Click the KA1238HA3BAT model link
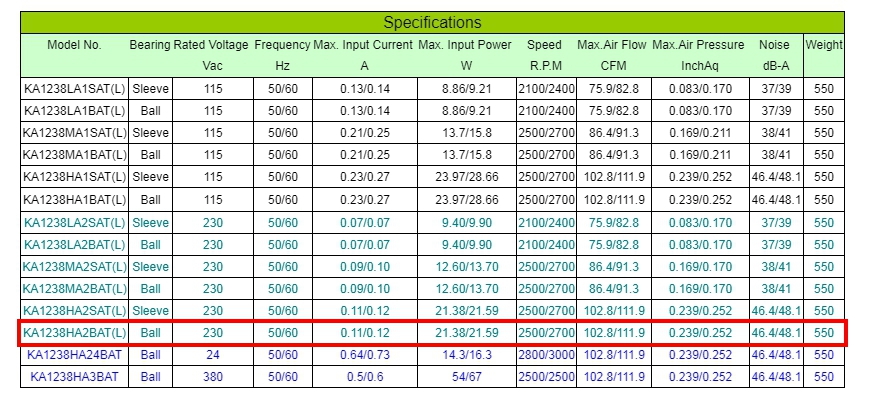872x404 pixels. click(75, 377)
